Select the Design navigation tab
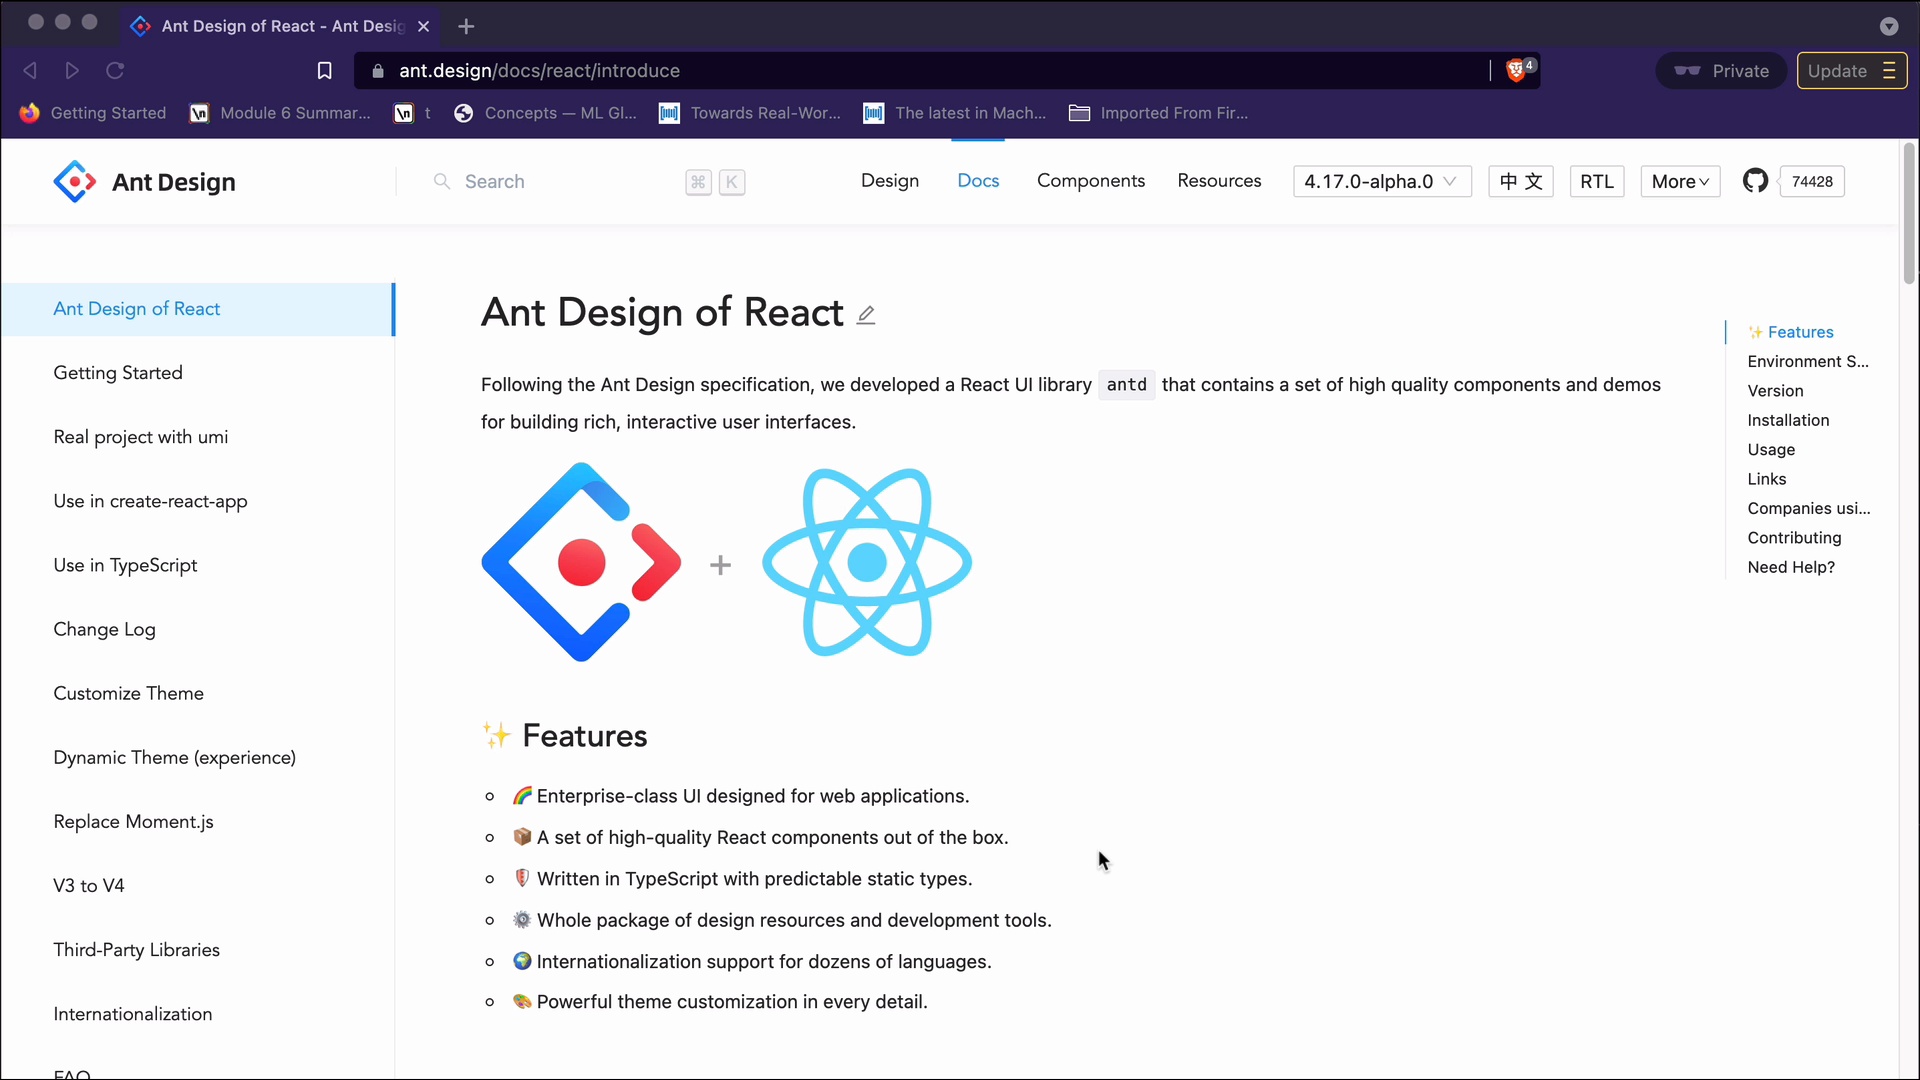1920x1080 pixels. [x=891, y=181]
